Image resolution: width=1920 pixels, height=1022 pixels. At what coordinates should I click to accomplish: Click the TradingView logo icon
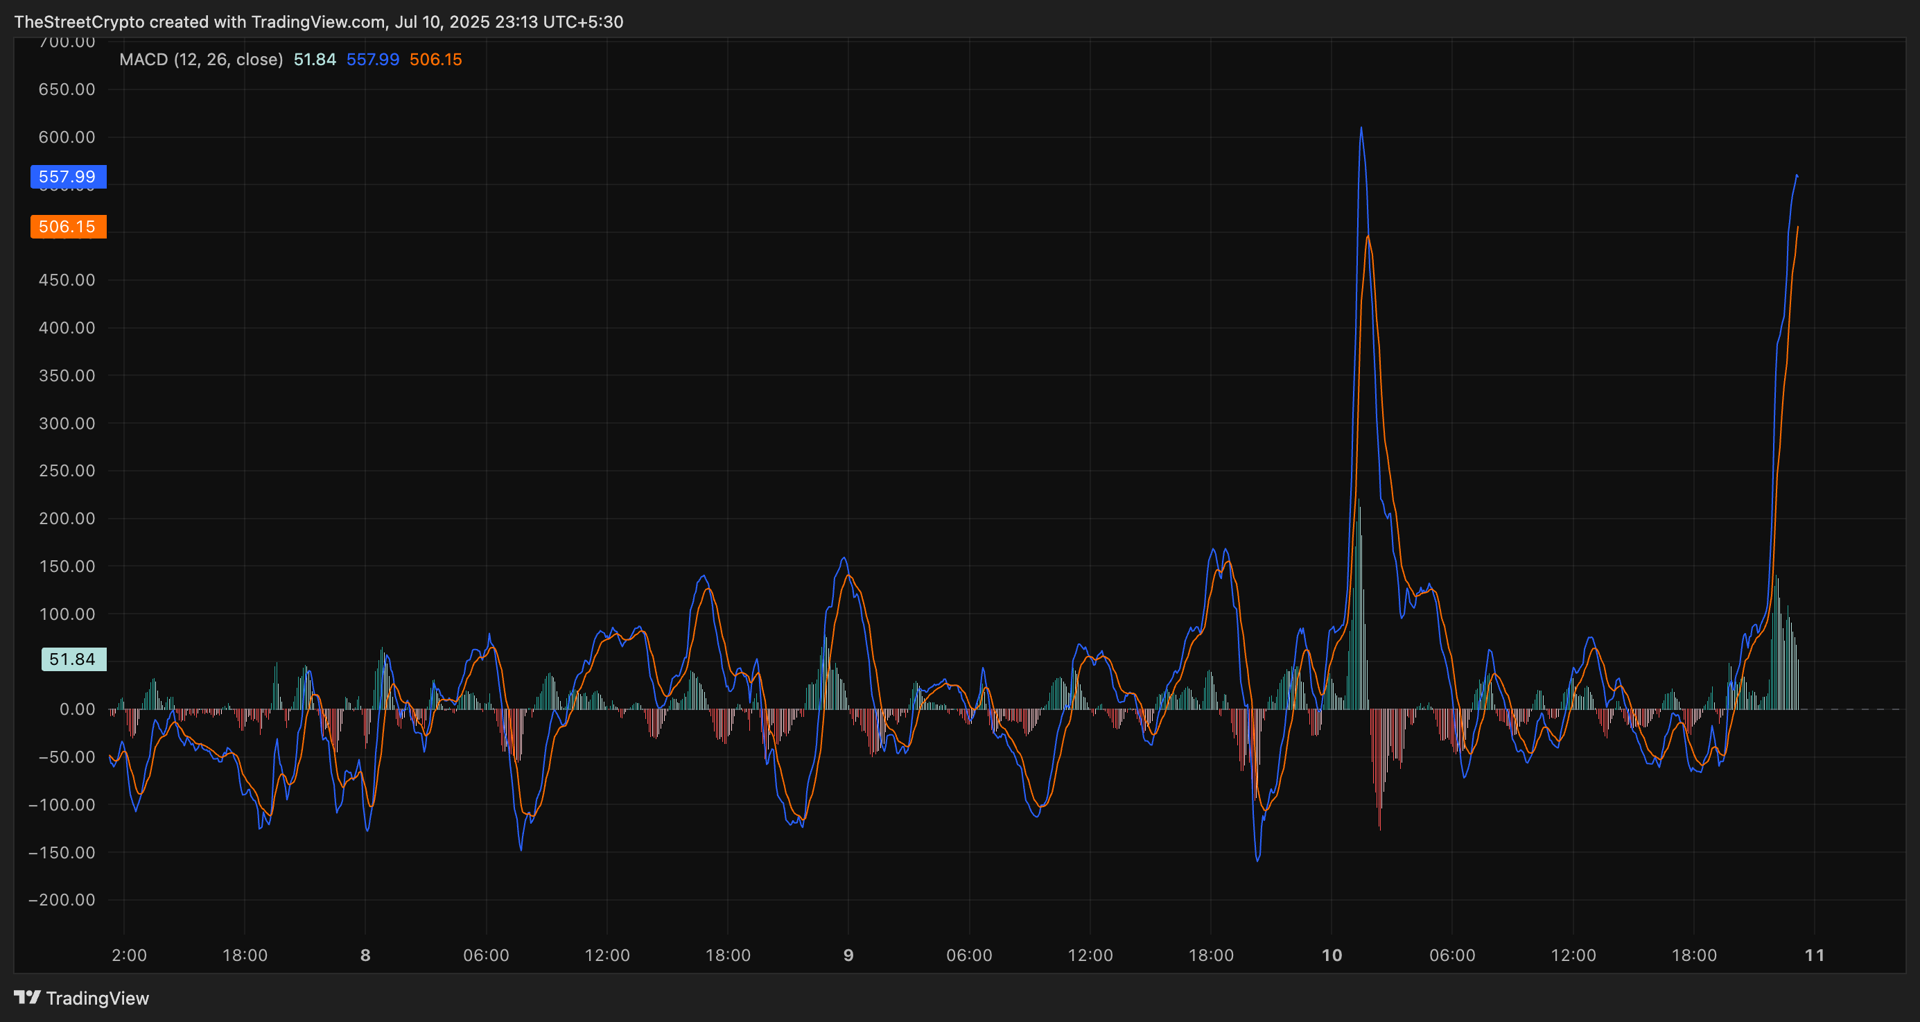27,997
